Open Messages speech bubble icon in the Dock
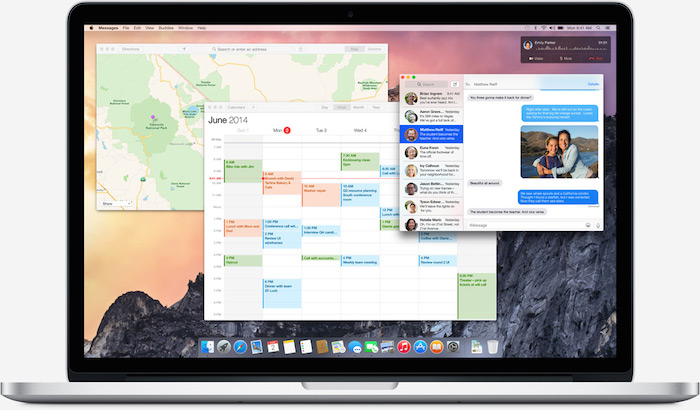 (x=355, y=347)
